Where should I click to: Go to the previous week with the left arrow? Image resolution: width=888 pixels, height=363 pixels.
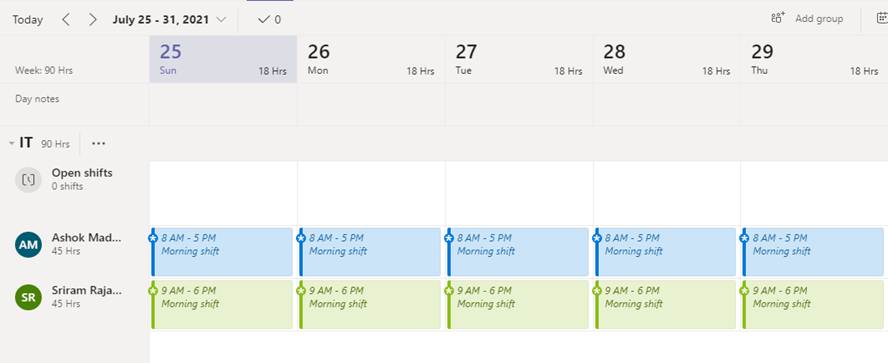tap(66, 20)
